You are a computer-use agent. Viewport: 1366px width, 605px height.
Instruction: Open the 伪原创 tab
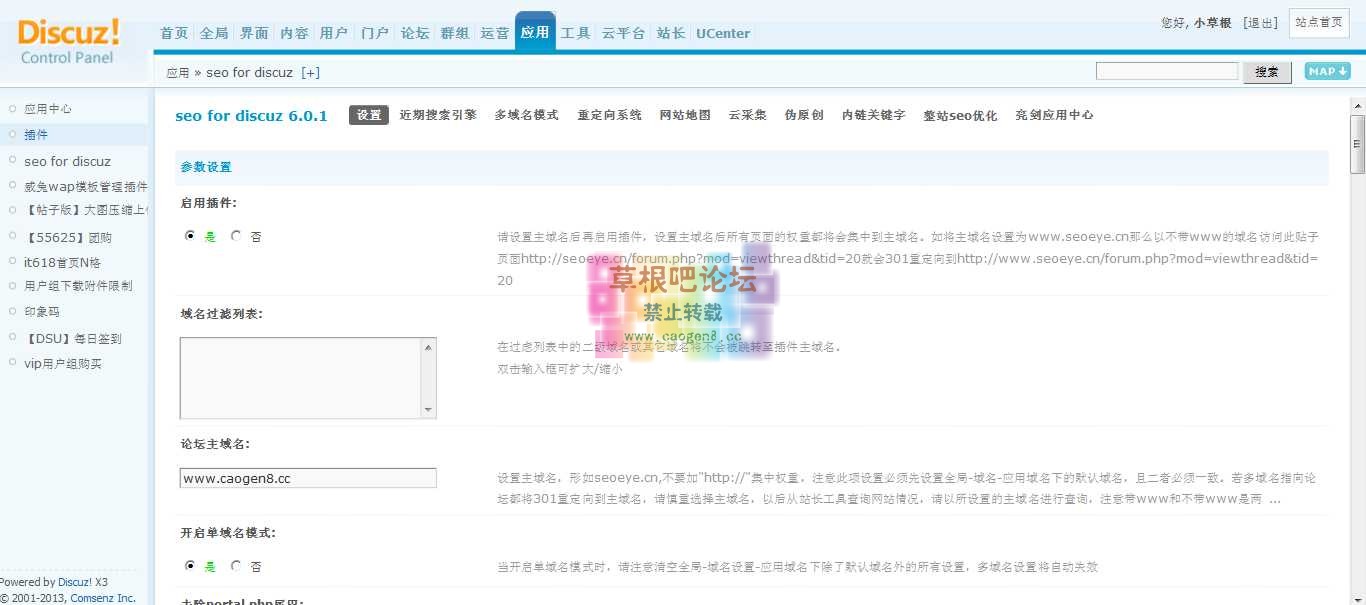click(805, 115)
